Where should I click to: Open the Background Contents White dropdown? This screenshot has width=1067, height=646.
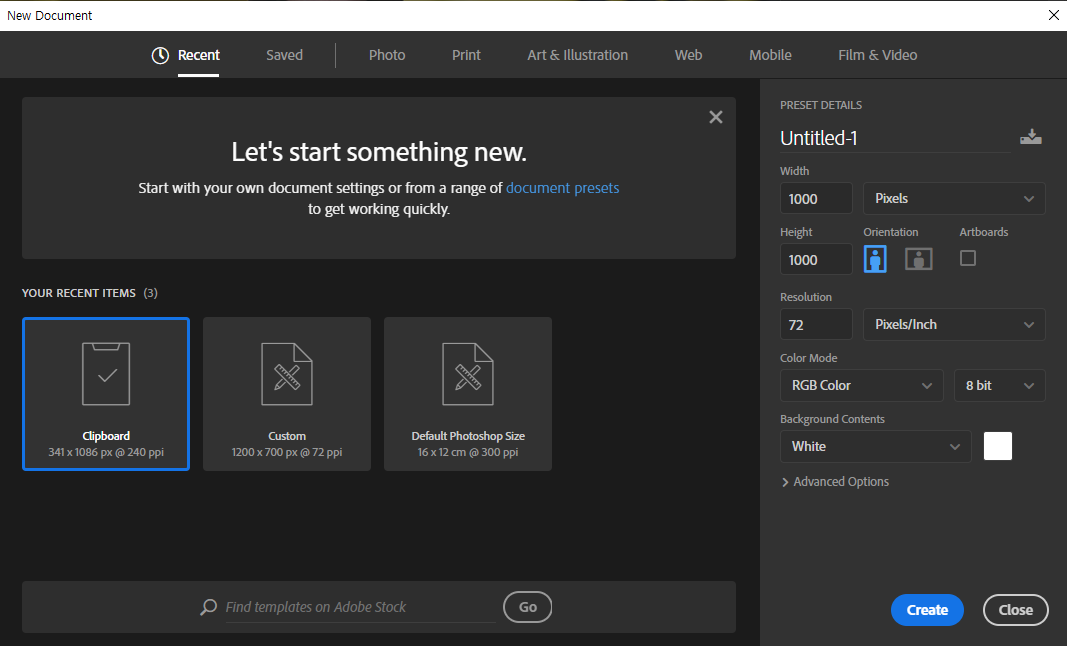coord(876,447)
